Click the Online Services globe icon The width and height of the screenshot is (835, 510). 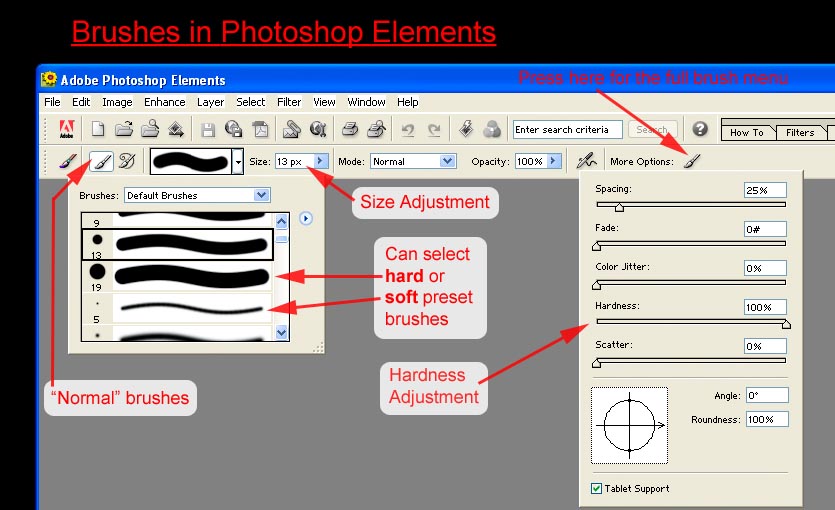tap(318, 129)
